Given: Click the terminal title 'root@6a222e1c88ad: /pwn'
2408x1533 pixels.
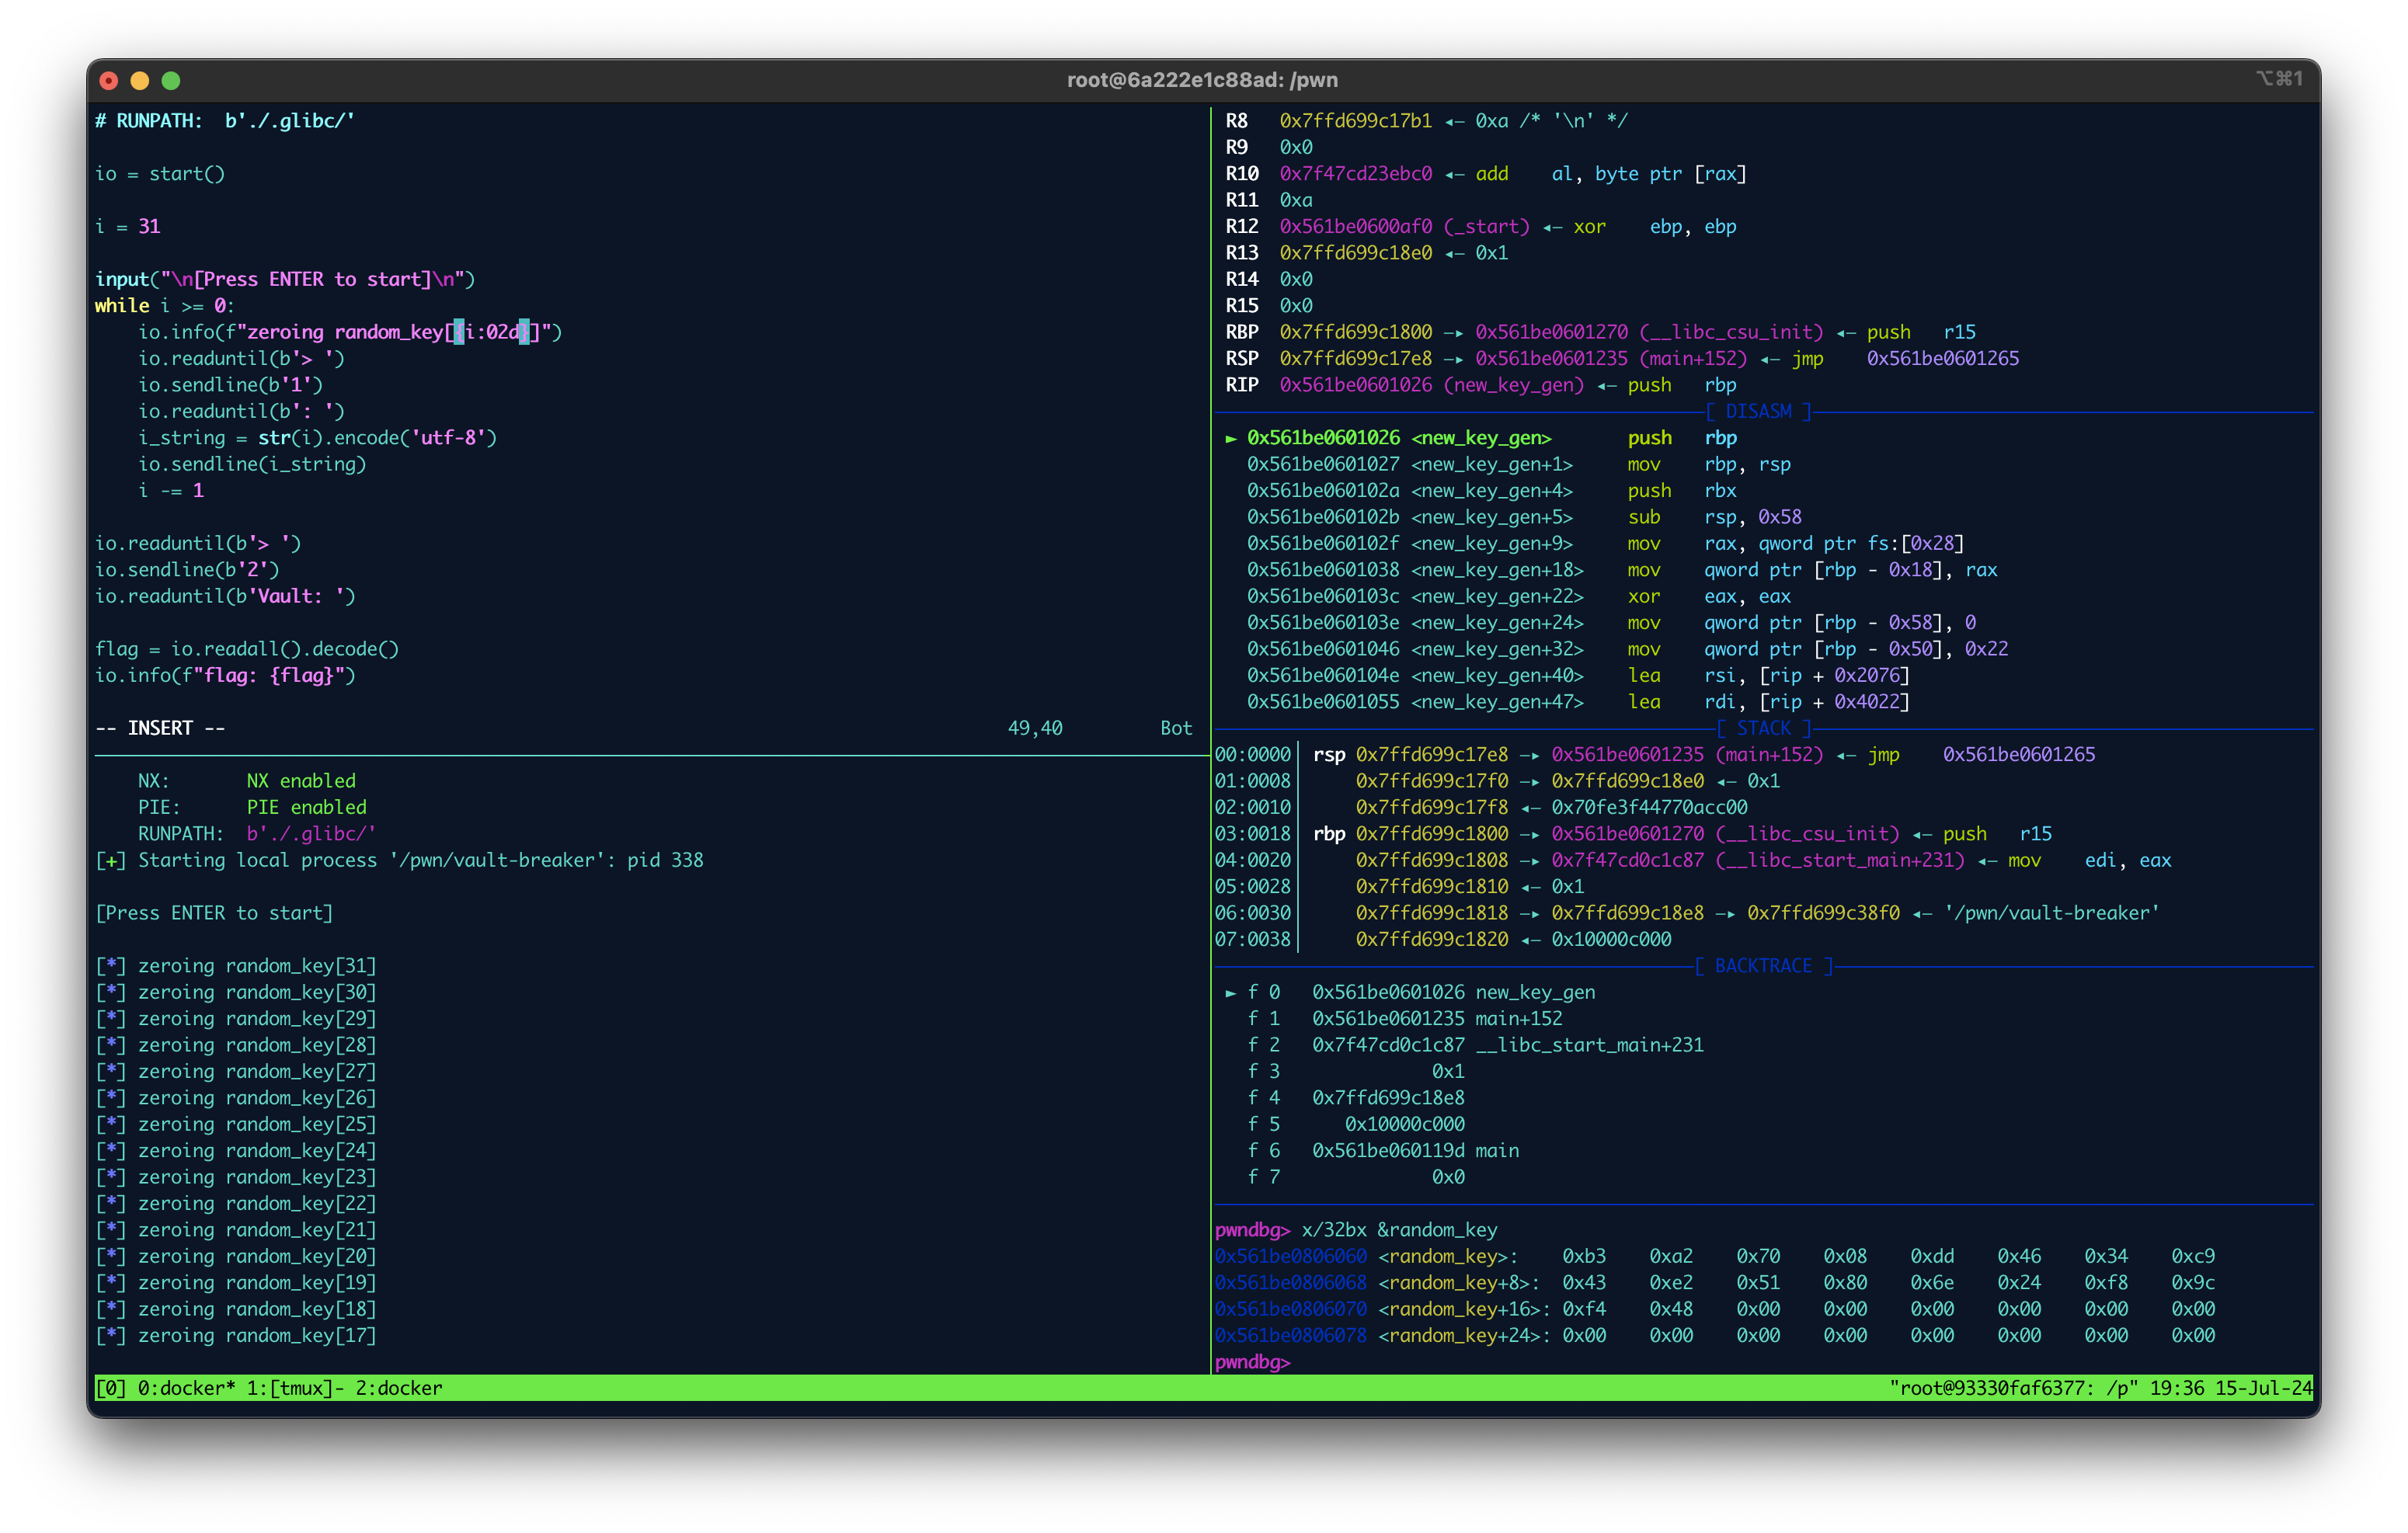Looking at the screenshot, I should tap(1202, 80).
